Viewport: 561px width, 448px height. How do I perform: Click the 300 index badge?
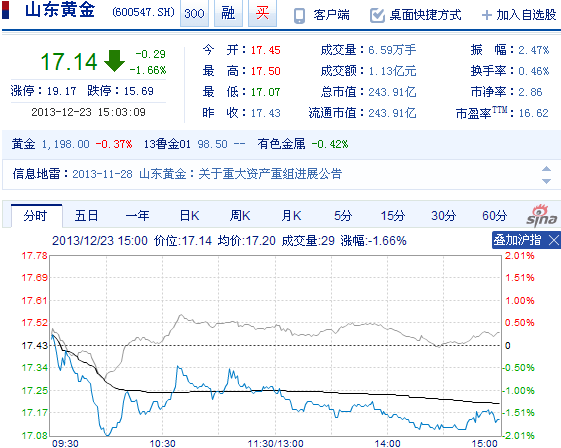[x=194, y=13]
